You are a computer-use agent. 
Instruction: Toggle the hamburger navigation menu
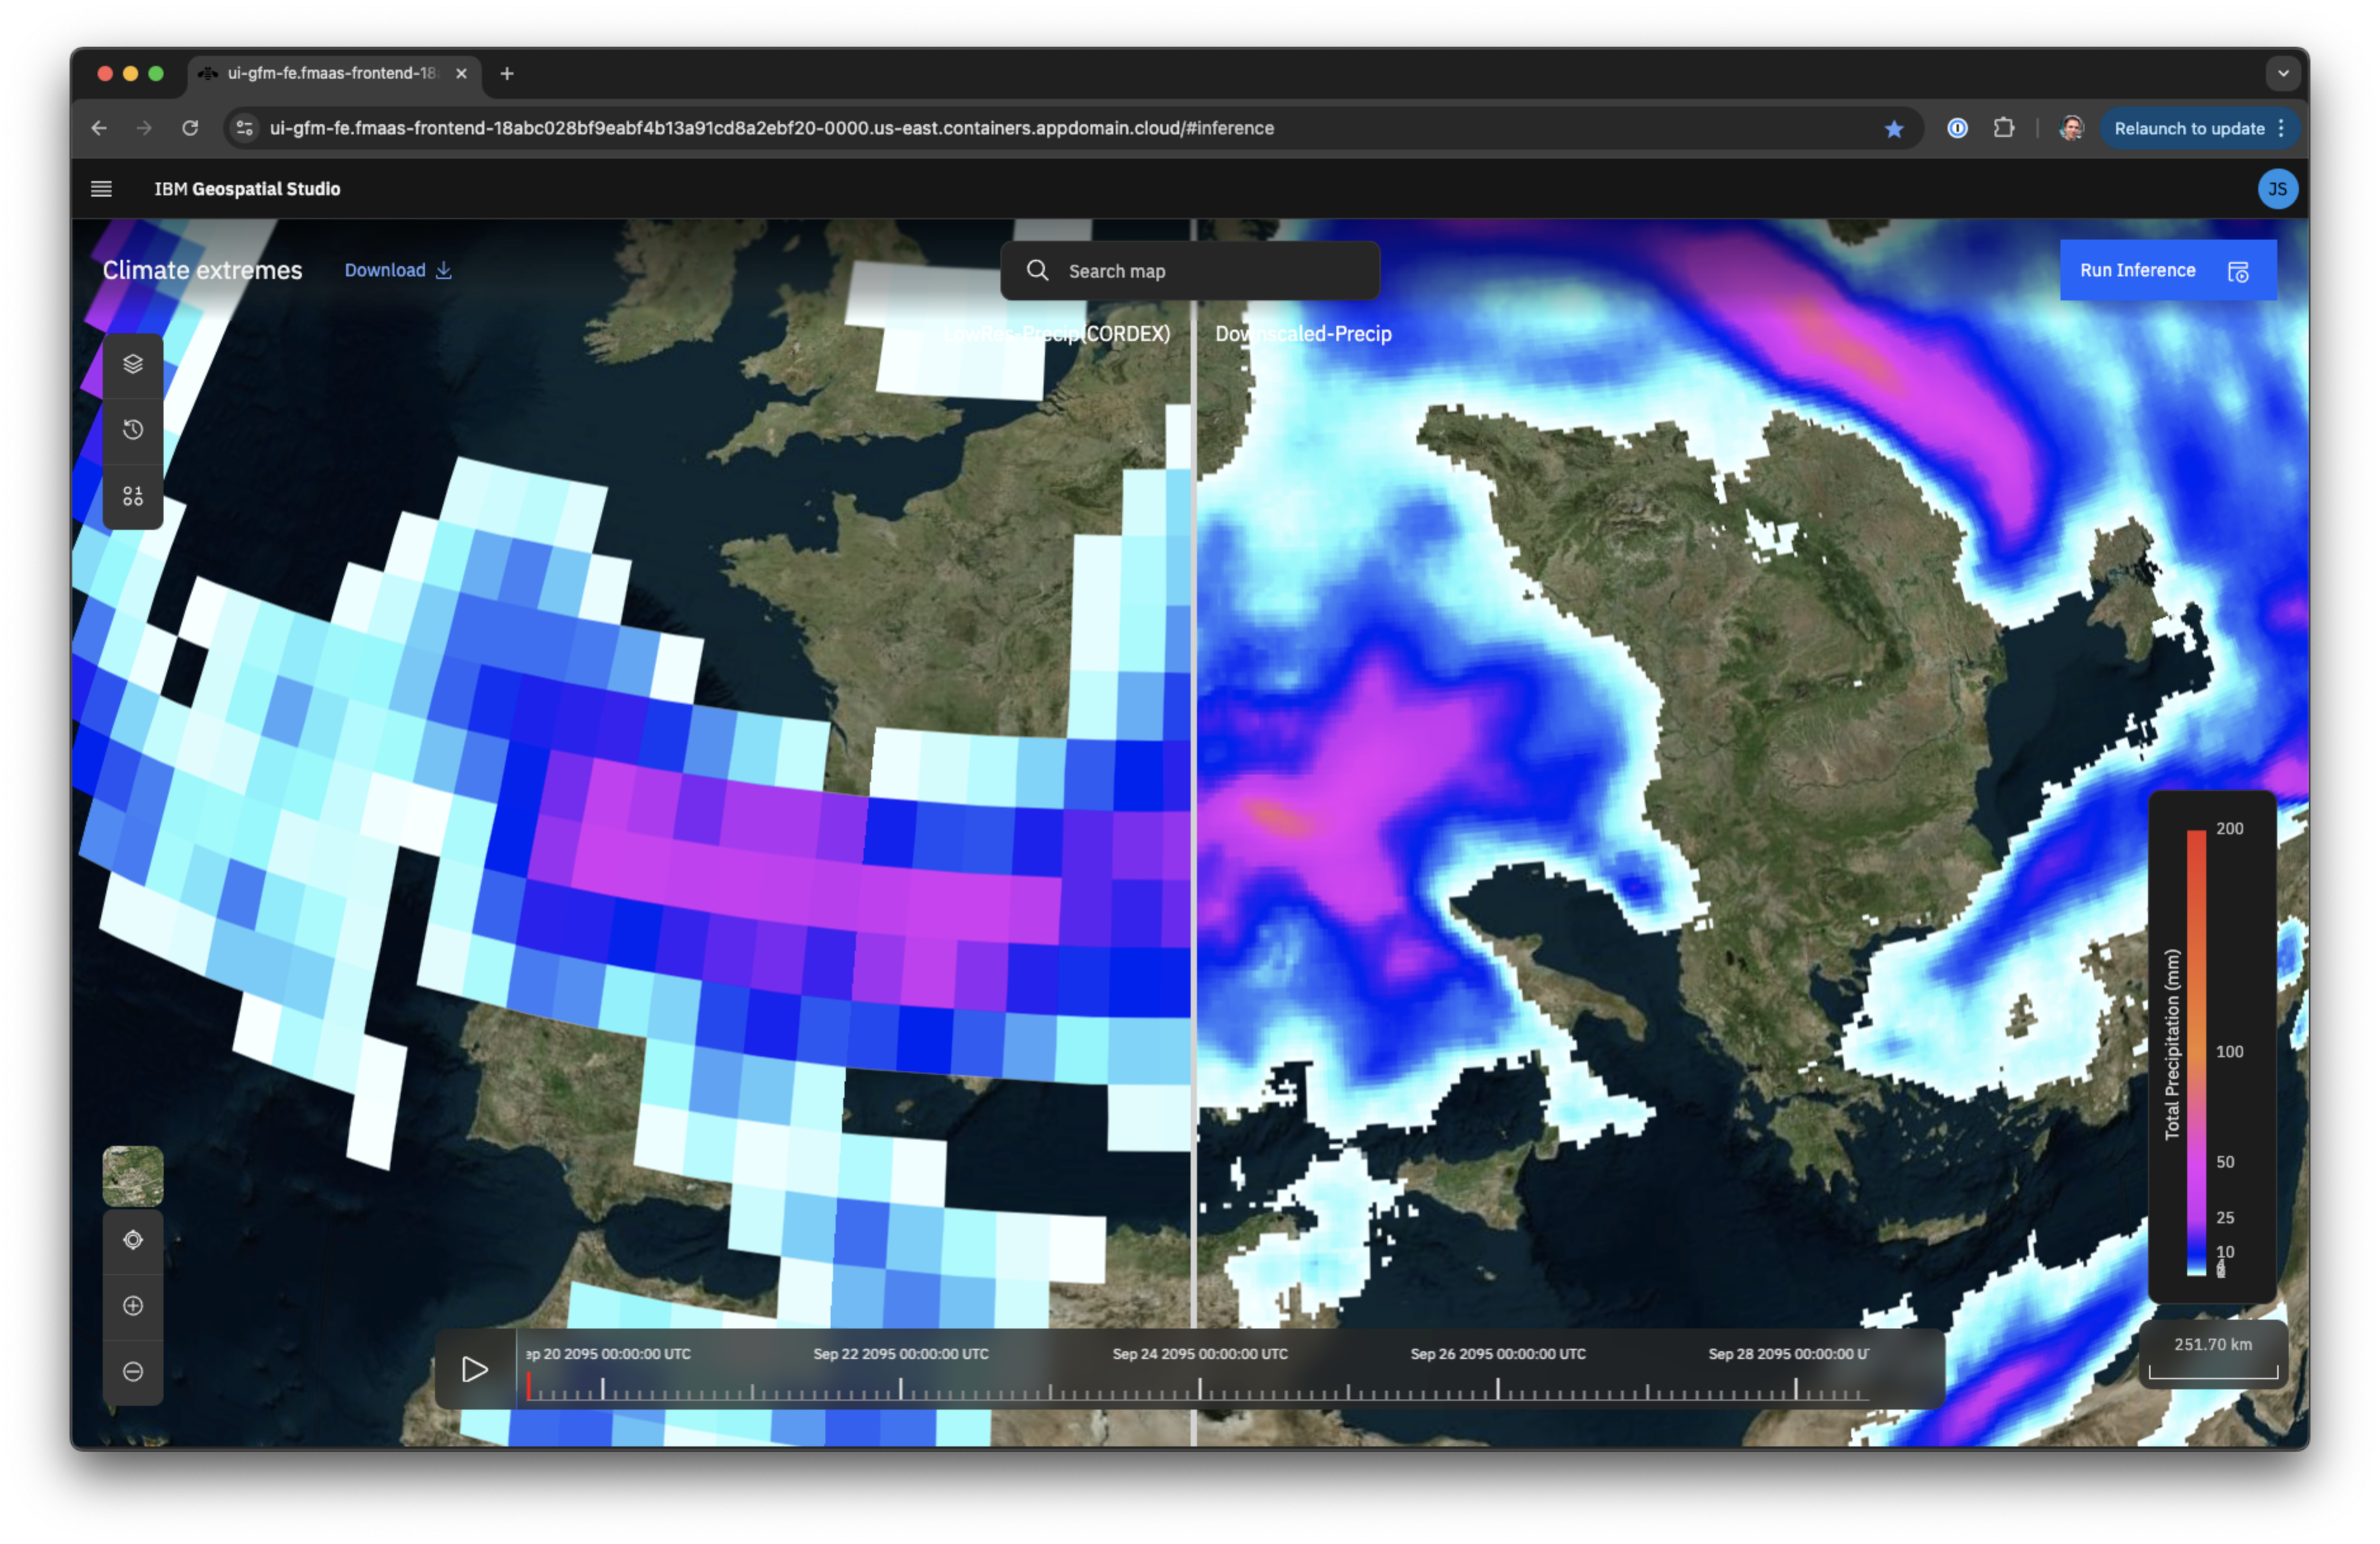(x=101, y=188)
